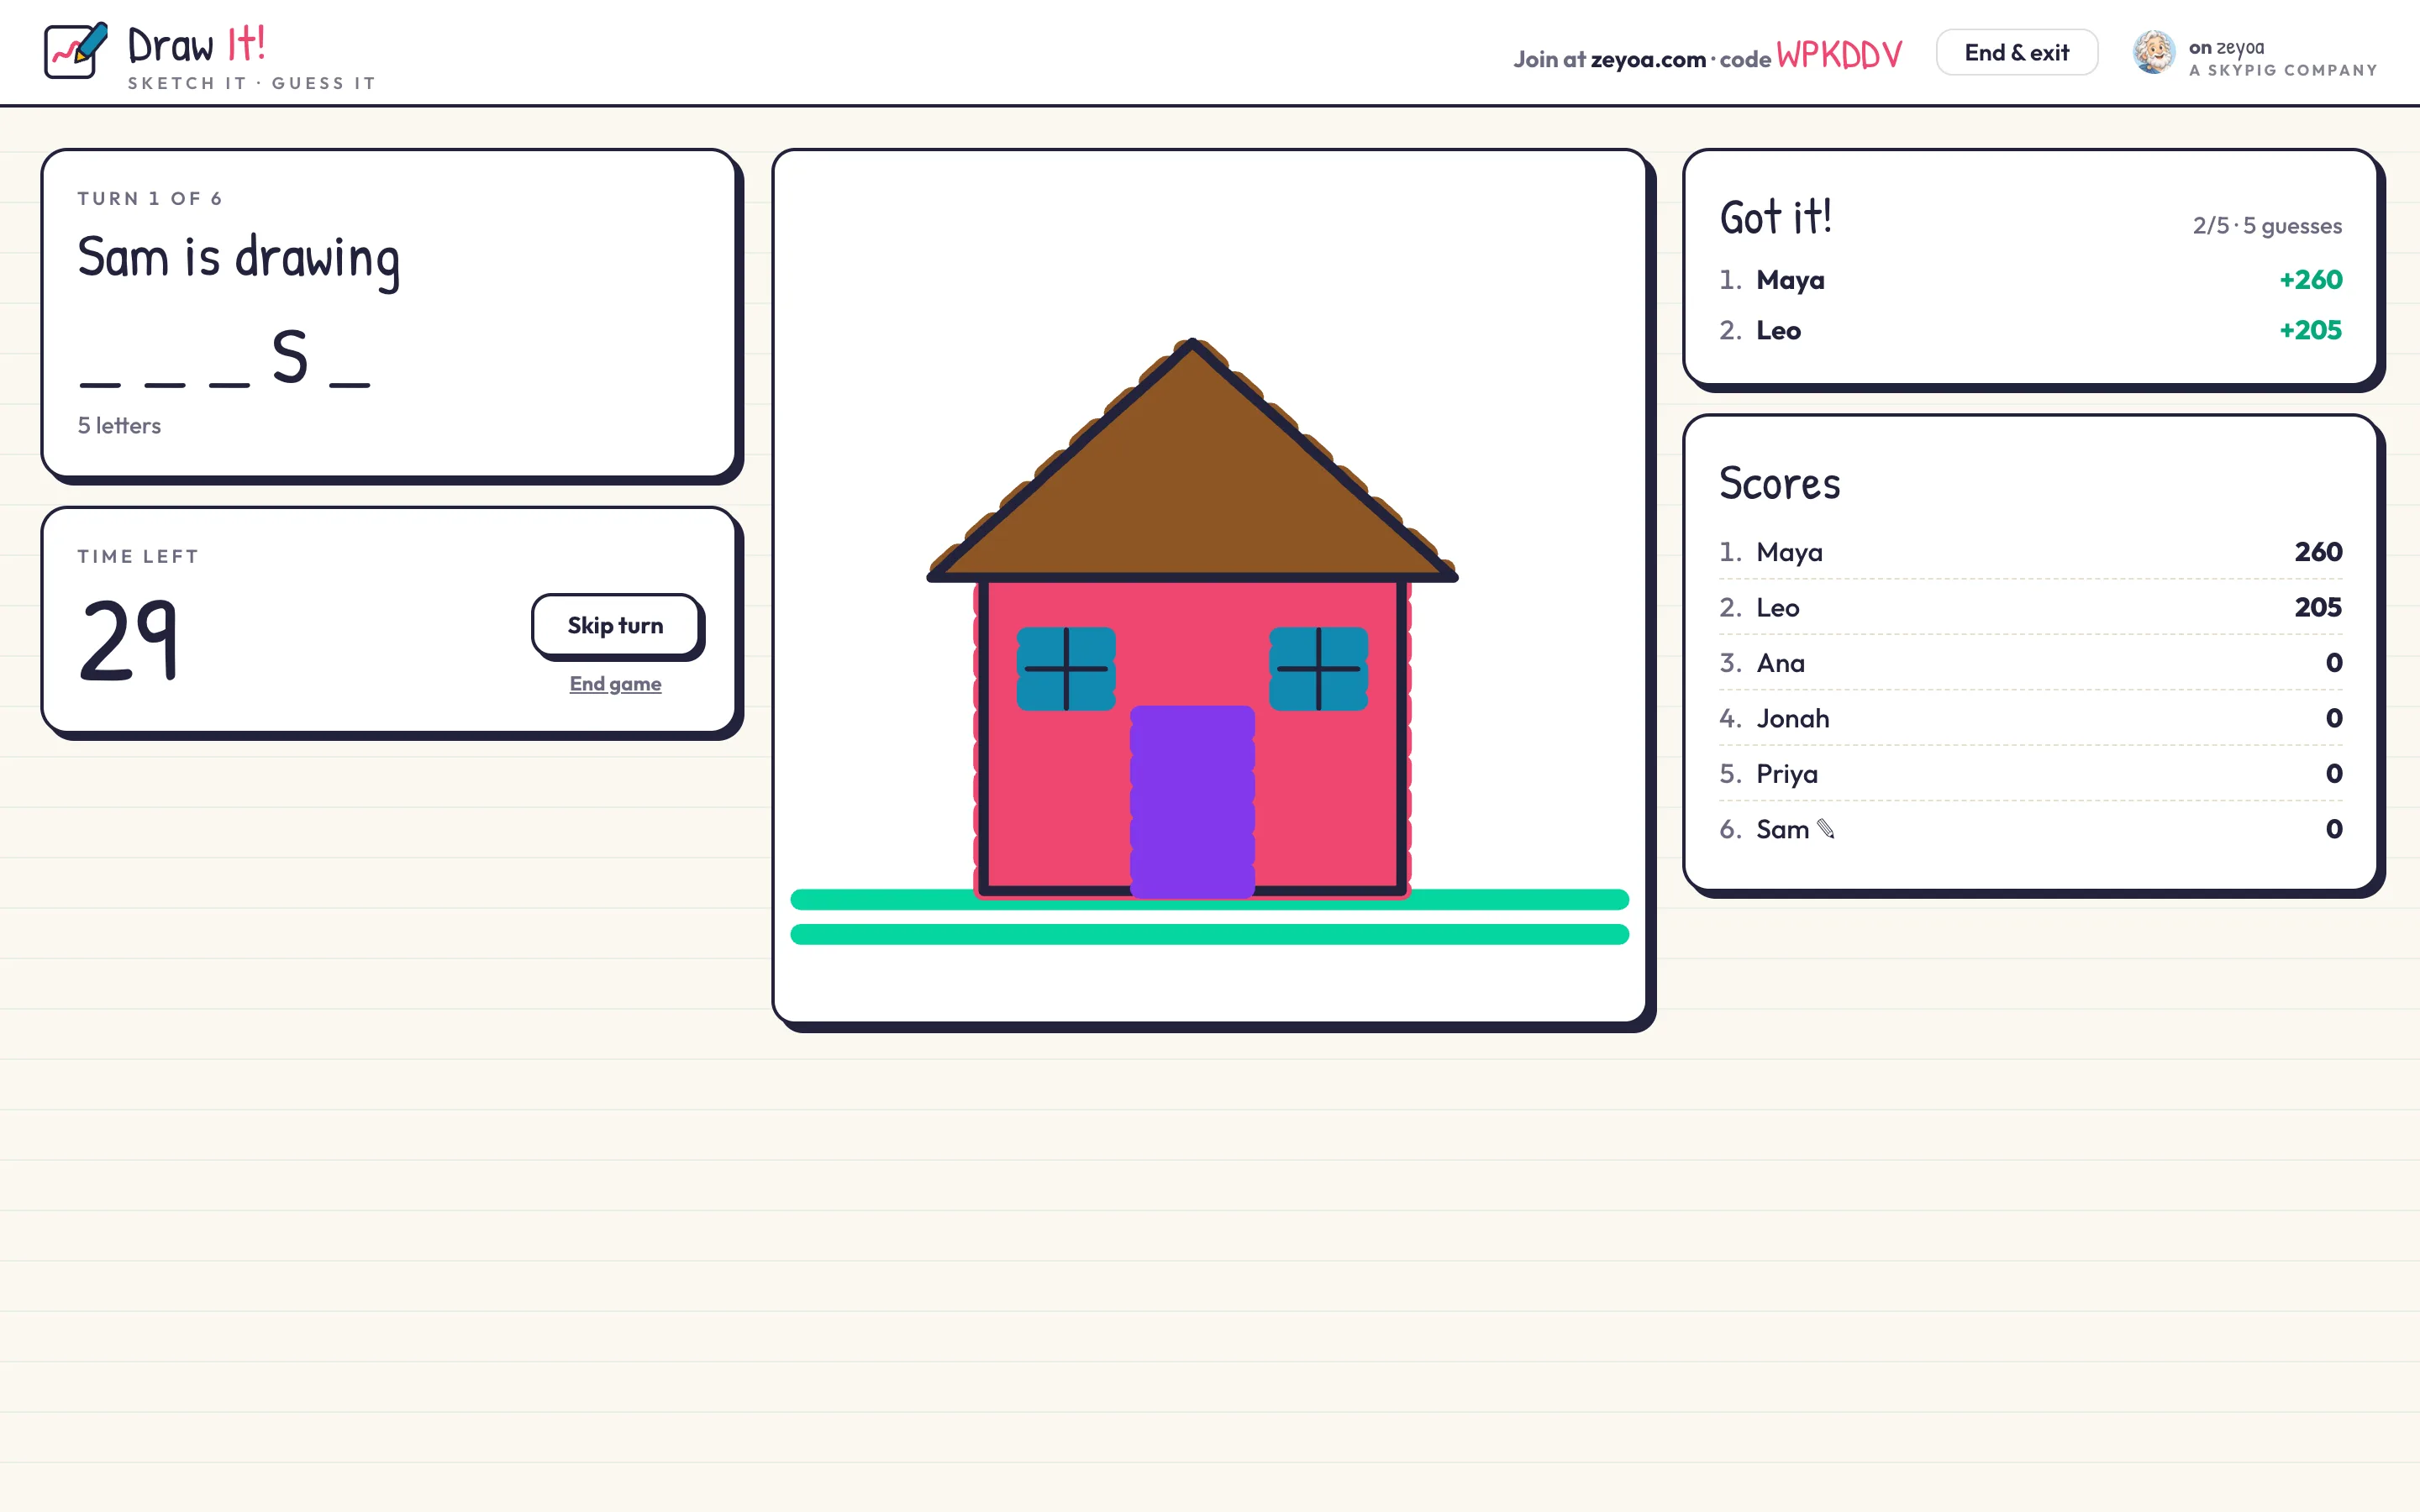Click Maya's score 260 in Scores

2318,552
